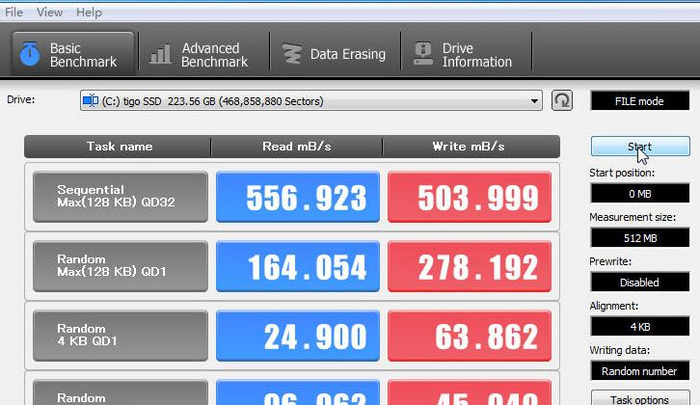This screenshot has width=700, height=405.
Task: Click the Advanced Benchmark bar chart icon
Action: (160, 54)
